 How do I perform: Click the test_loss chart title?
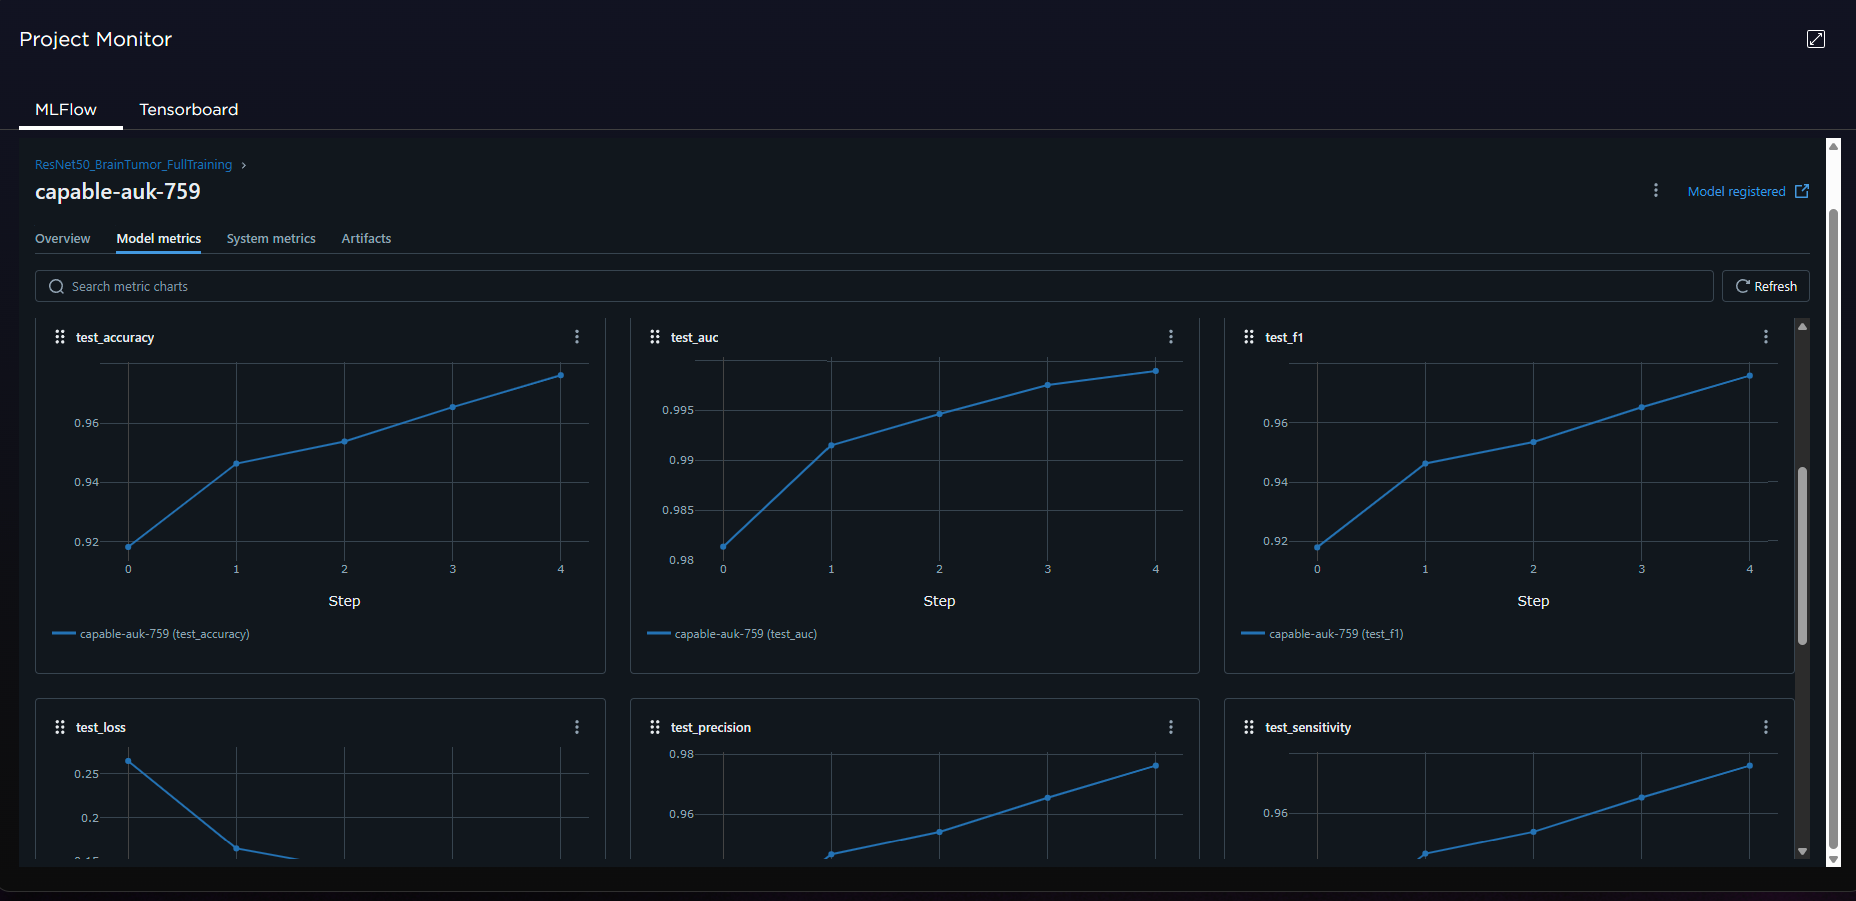coord(101,727)
